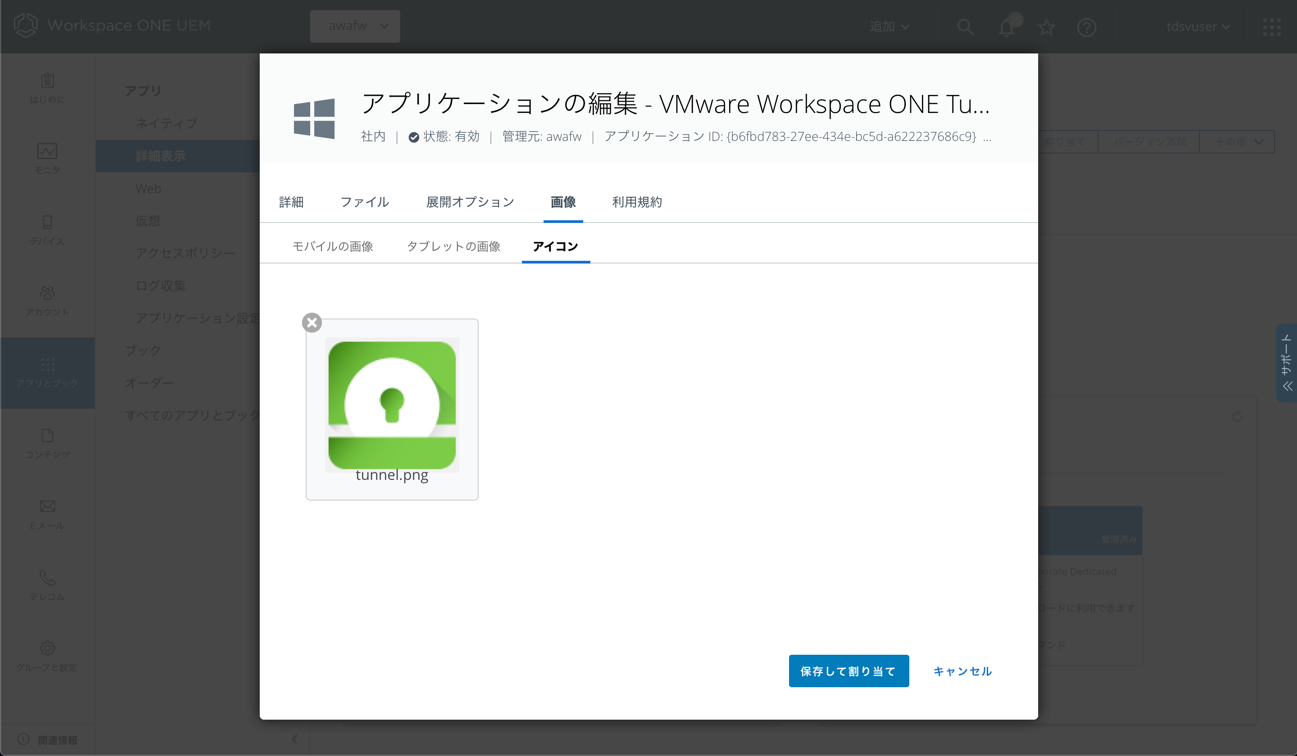Open the tdsvuser account dropdown

click(x=1198, y=27)
